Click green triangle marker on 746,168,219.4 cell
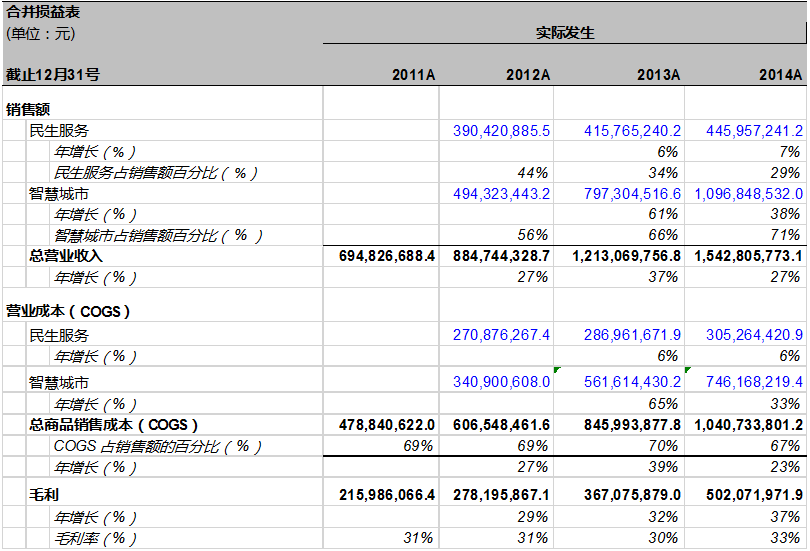 (x=688, y=370)
